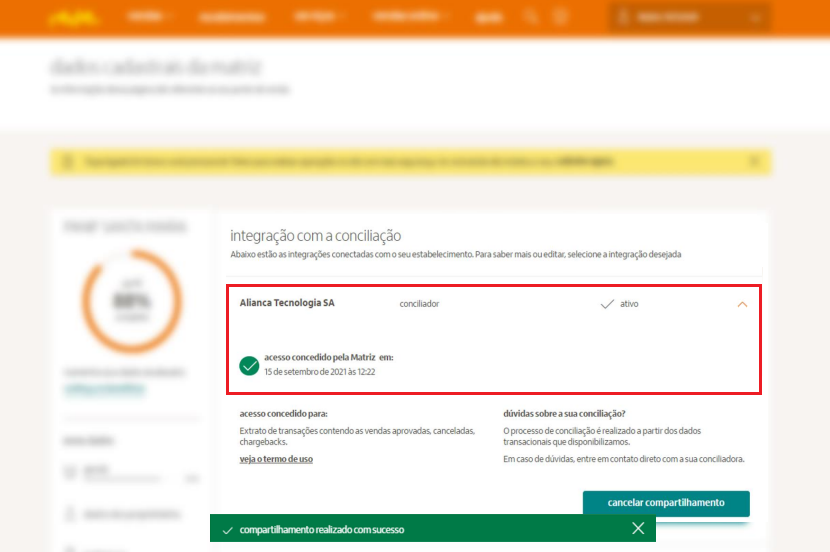830x552 pixels.
Task: Click the user icon in the header account box
Action: 623,17
